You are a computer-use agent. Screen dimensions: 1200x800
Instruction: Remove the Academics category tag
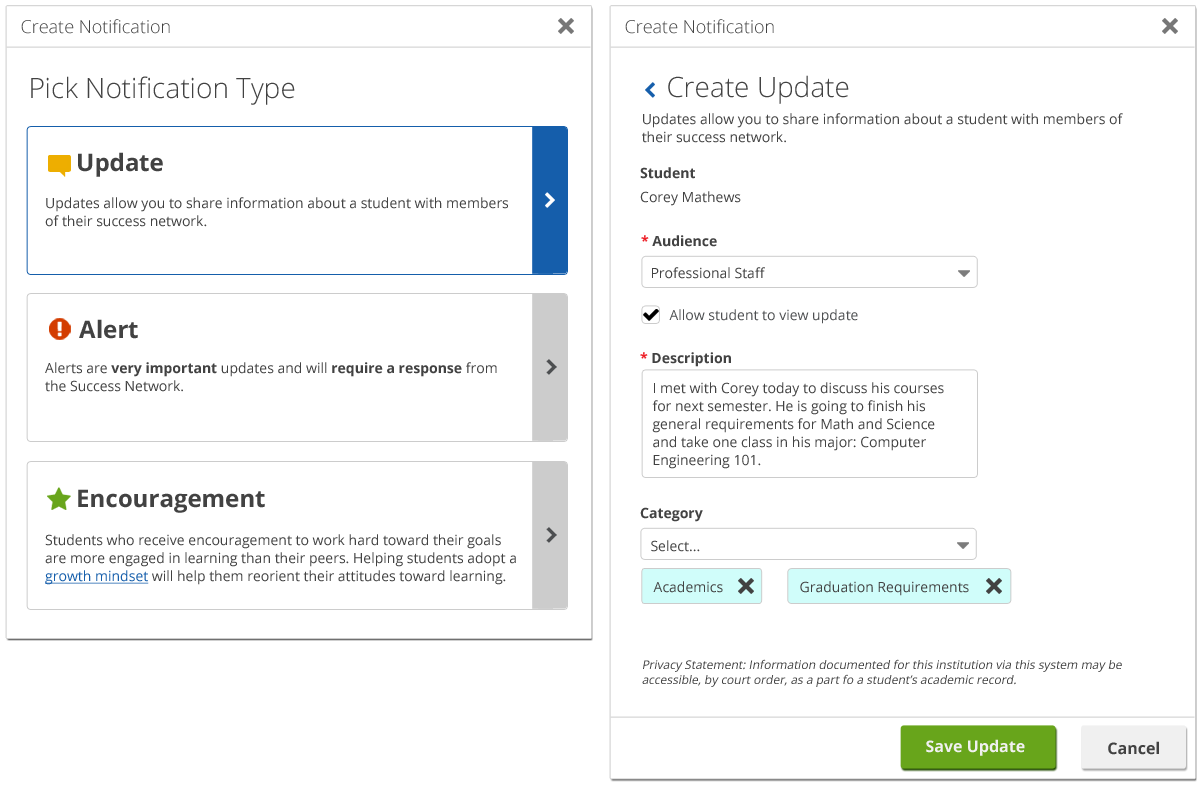(745, 586)
